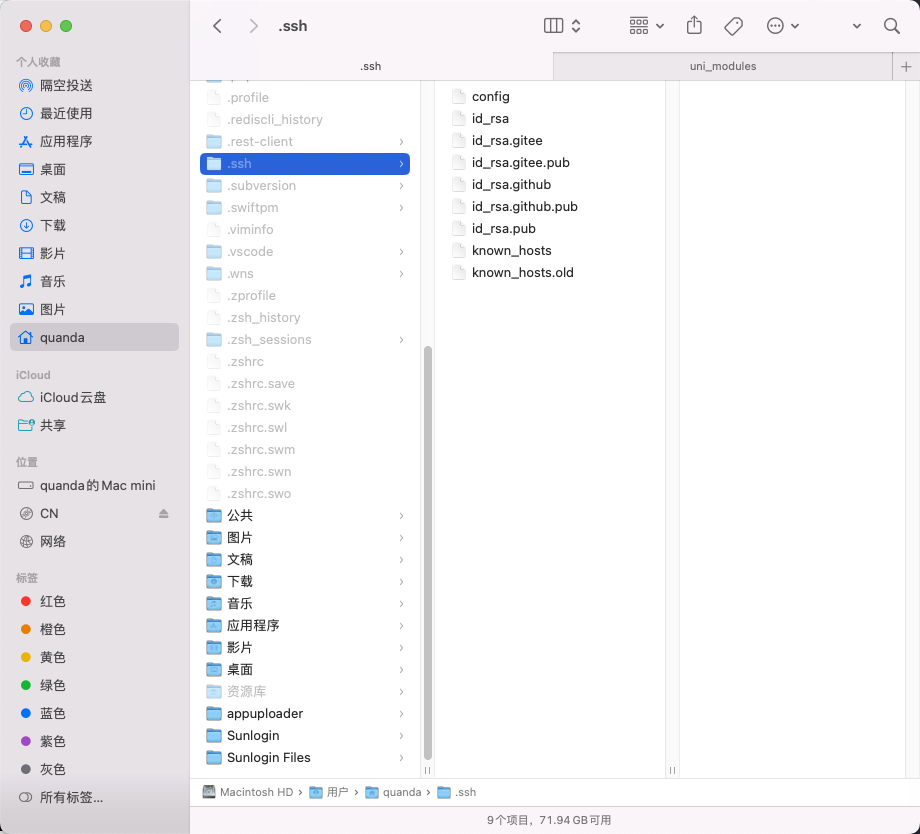Select the 公共 folder

pos(305,516)
